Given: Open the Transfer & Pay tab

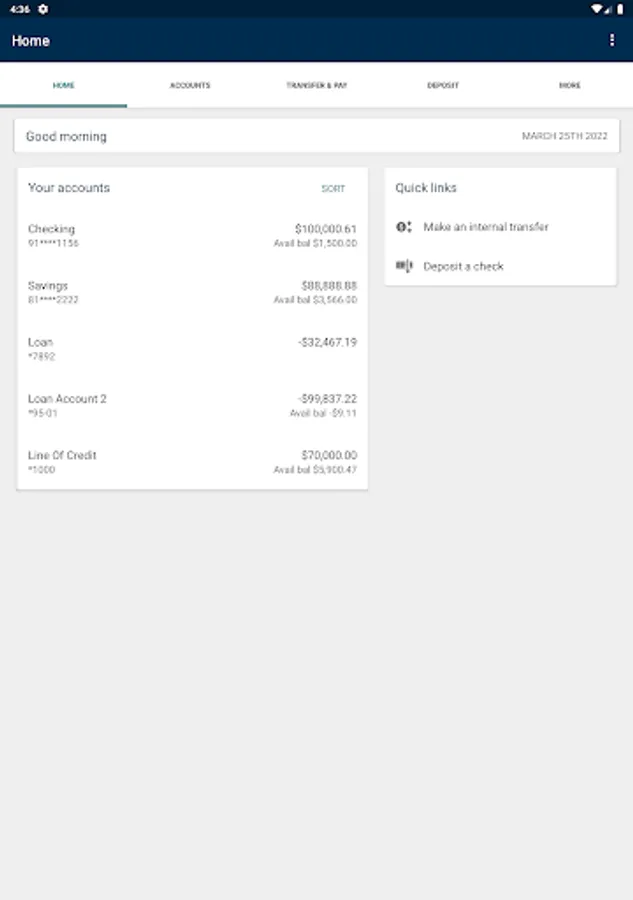Looking at the screenshot, I should [x=316, y=86].
